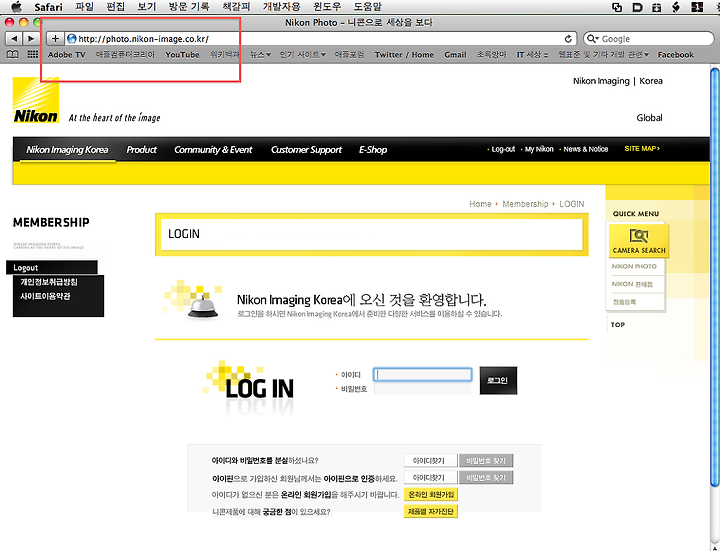Click the 온라인 회원가입 button
The width and height of the screenshot is (720, 551).
[x=431, y=495]
